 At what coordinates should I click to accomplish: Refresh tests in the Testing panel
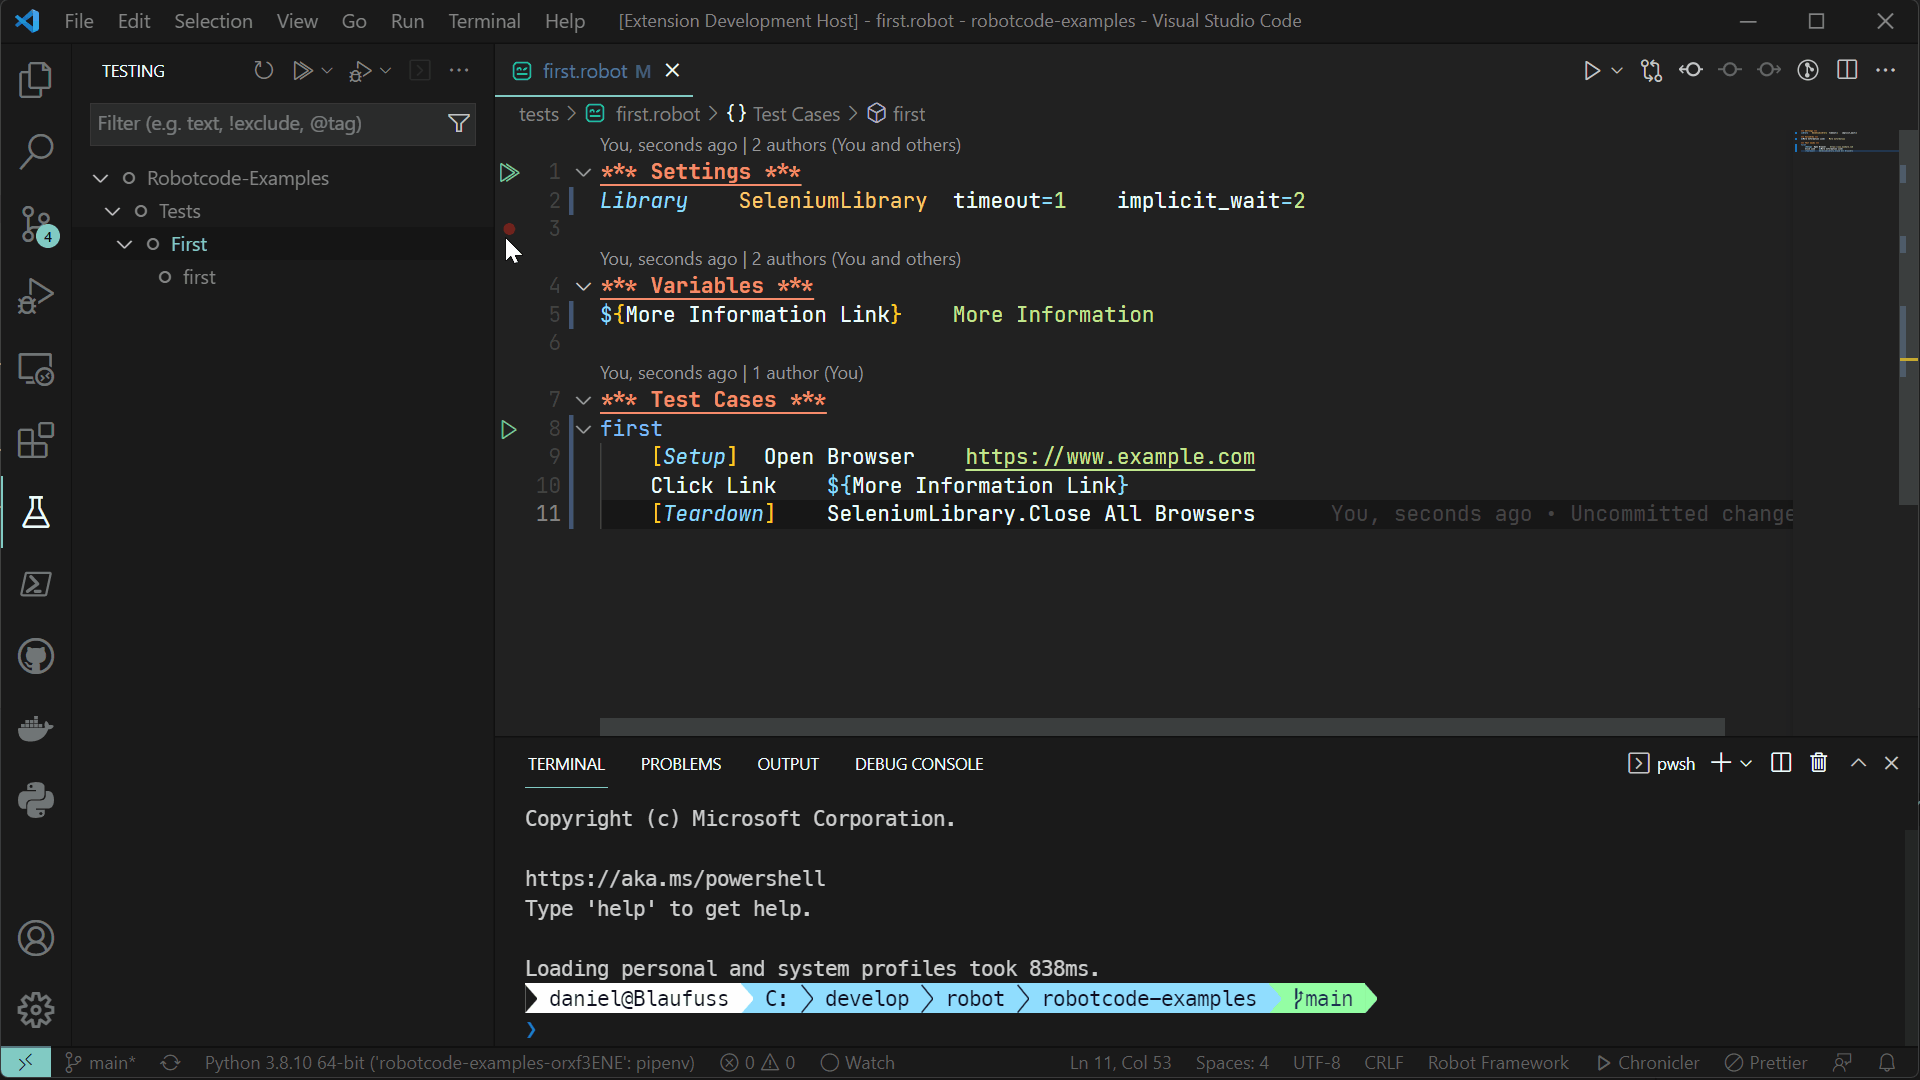click(x=263, y=70)
